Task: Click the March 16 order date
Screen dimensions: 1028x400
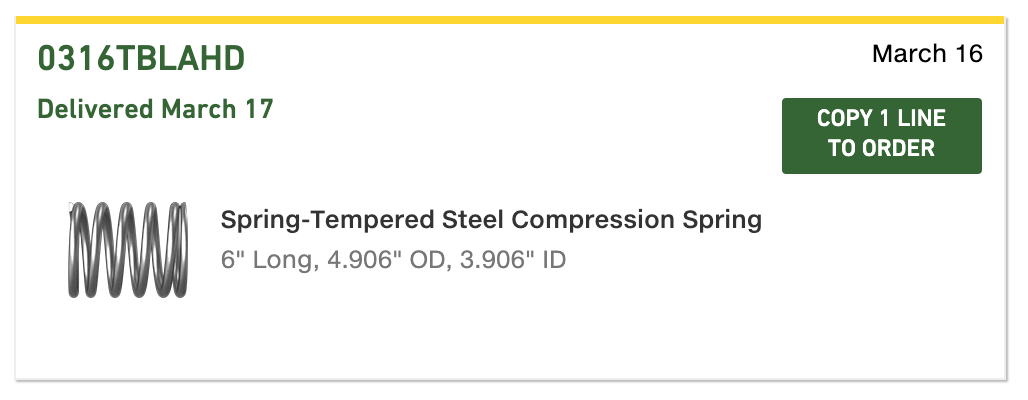Action: tap(927, 54)
